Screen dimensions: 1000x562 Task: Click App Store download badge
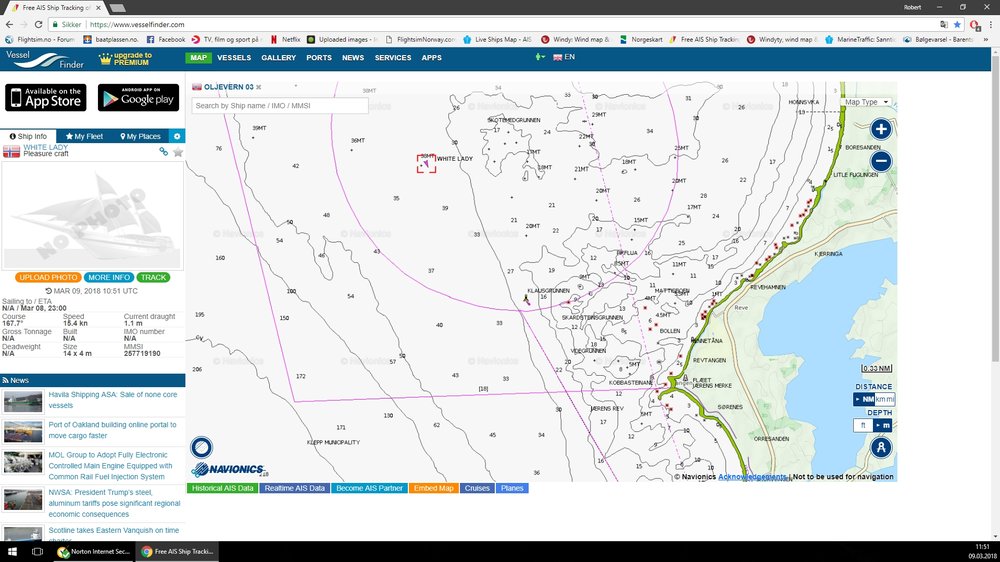[47, 97]
